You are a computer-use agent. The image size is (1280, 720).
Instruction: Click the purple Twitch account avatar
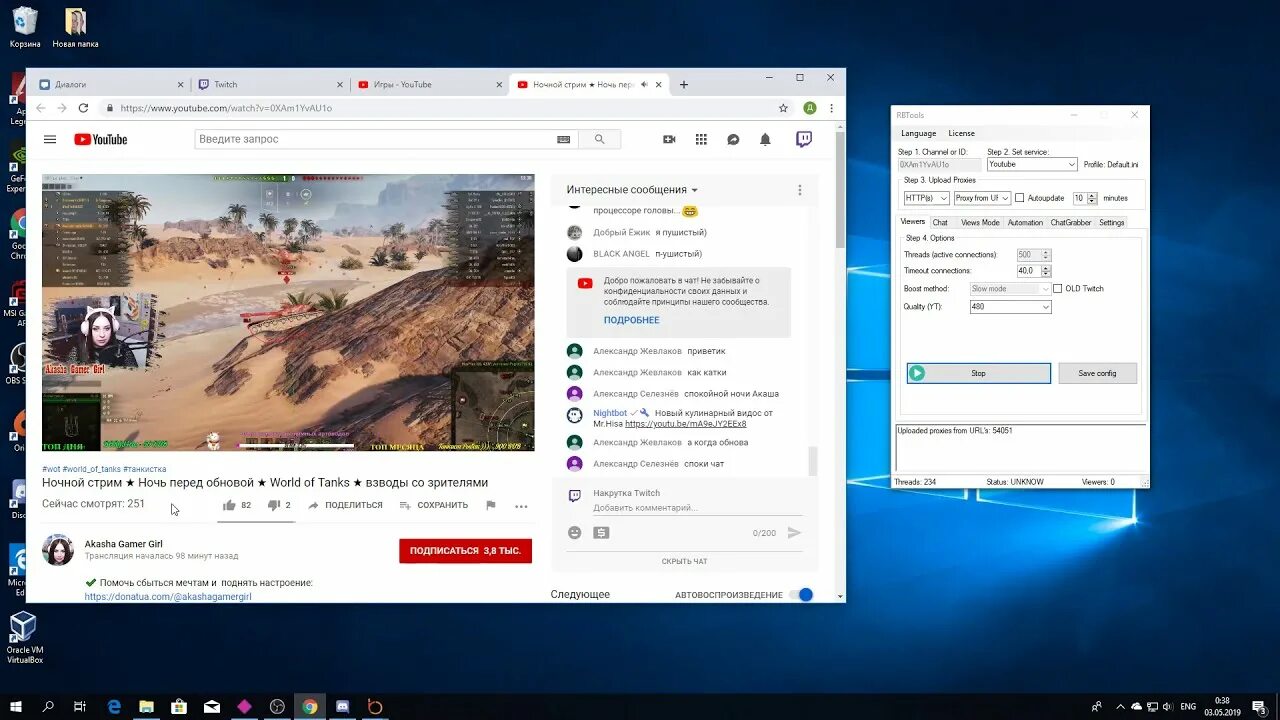tap(804, 139)
